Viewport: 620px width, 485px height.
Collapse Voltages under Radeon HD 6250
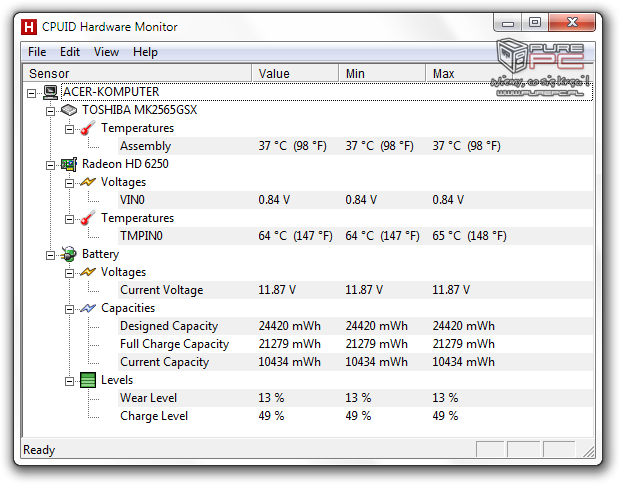click(x=69, y=183)
